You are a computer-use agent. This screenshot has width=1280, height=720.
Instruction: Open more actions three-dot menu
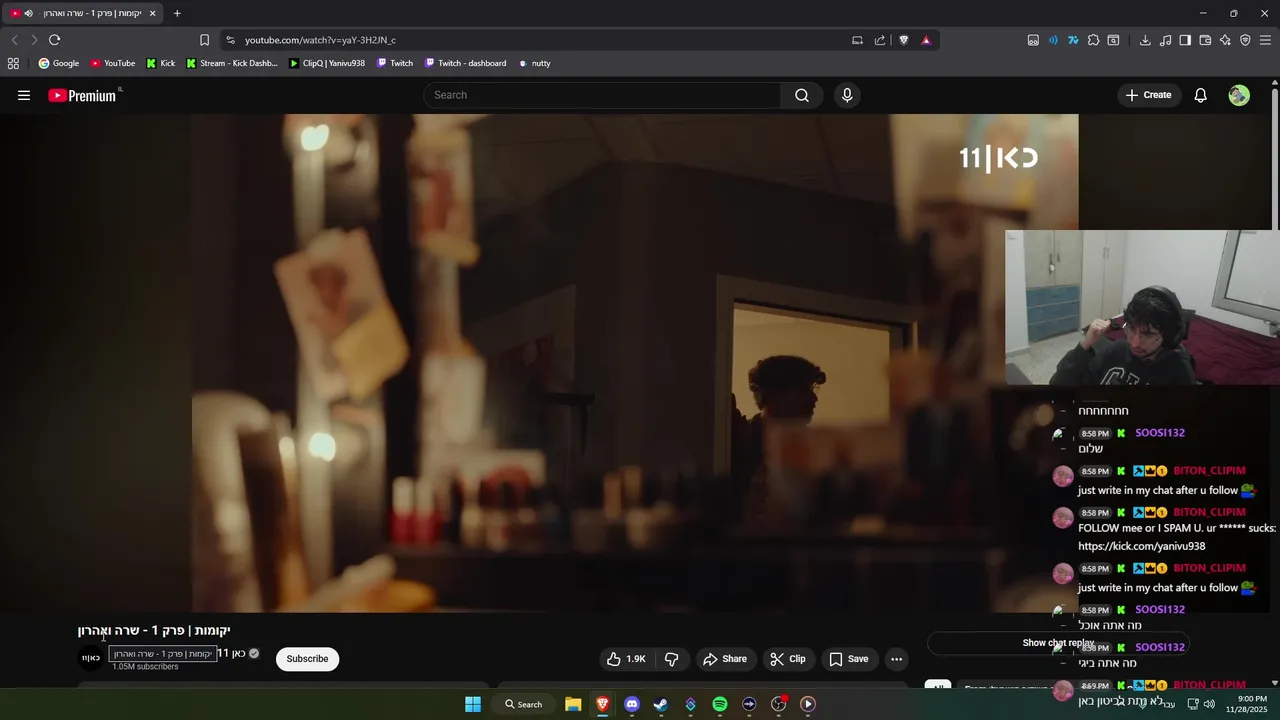click(896, 659)
